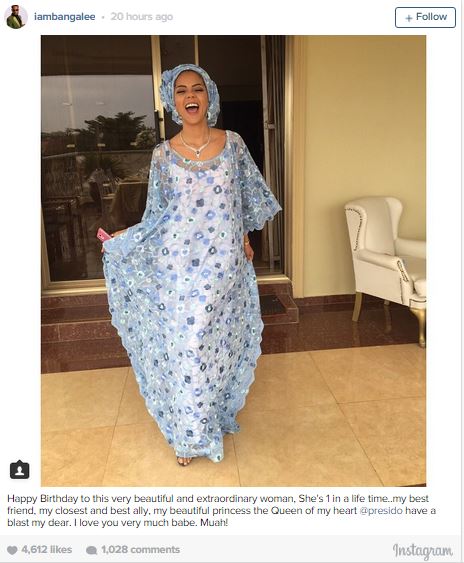
Task: Open the iambangalee username link
Action: (x=65, y=17)
